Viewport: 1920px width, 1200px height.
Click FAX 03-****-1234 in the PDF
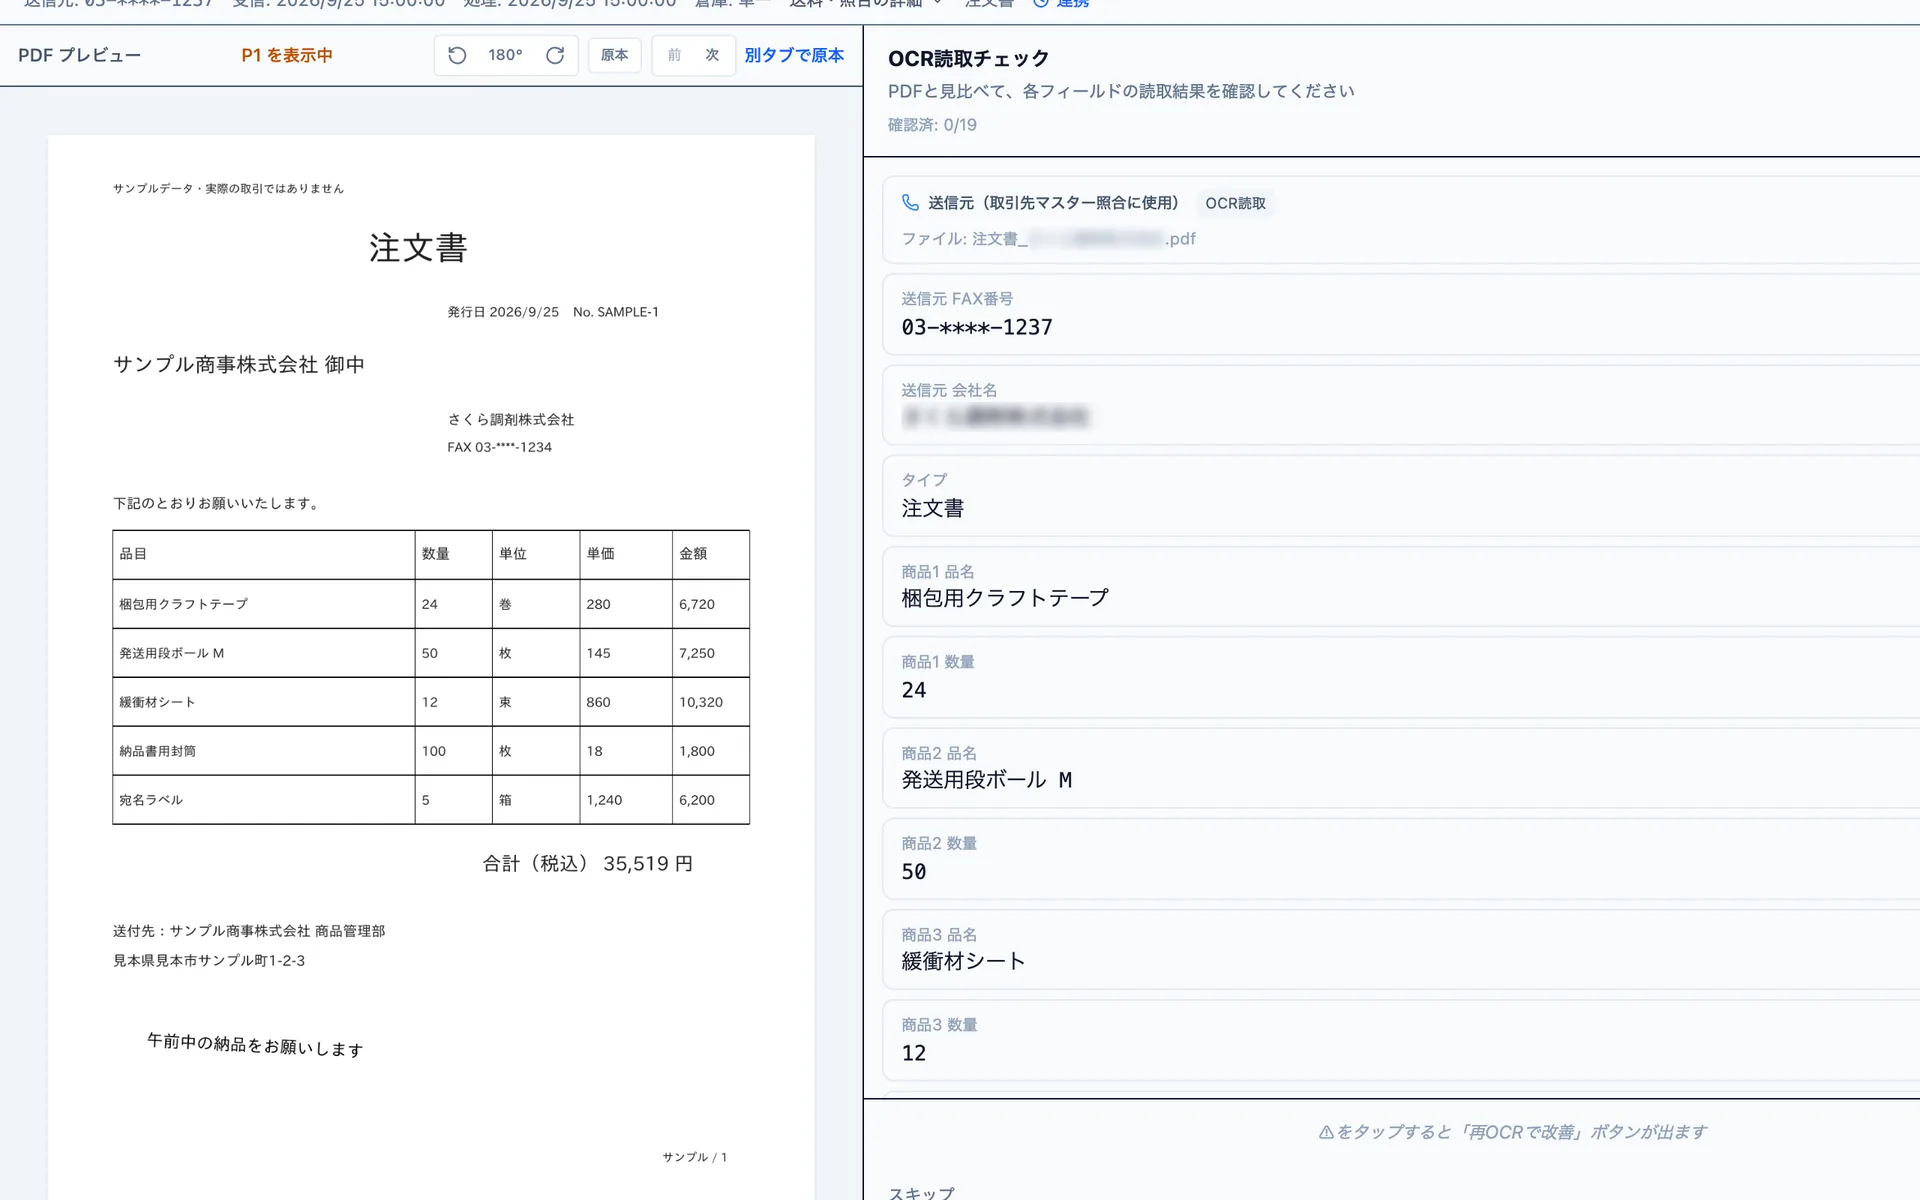point(499,447)
